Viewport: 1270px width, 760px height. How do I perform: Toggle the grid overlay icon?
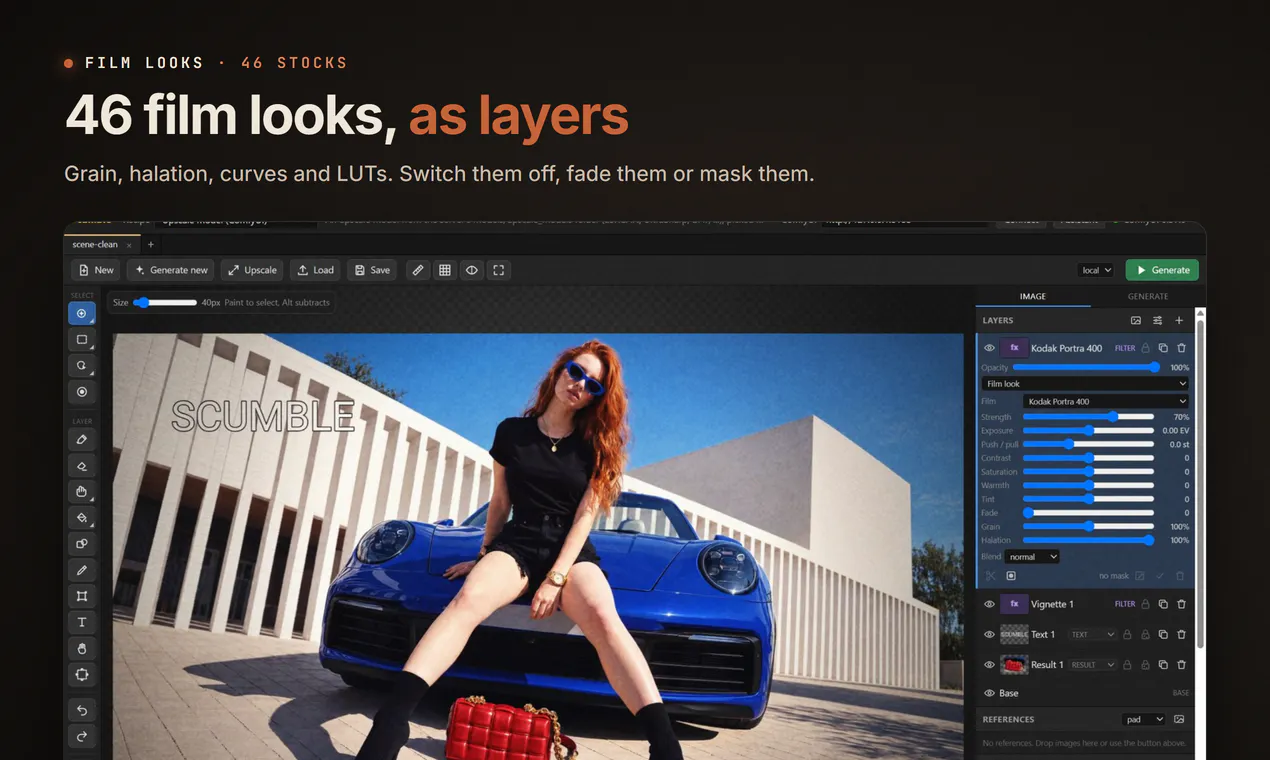[x=445, y=270]
